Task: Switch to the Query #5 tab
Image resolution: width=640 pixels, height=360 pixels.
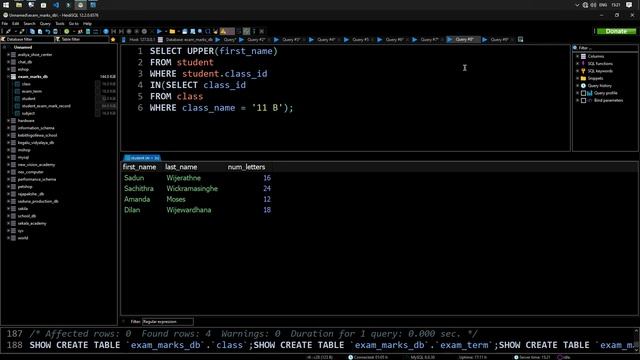Action: [358, 40]
